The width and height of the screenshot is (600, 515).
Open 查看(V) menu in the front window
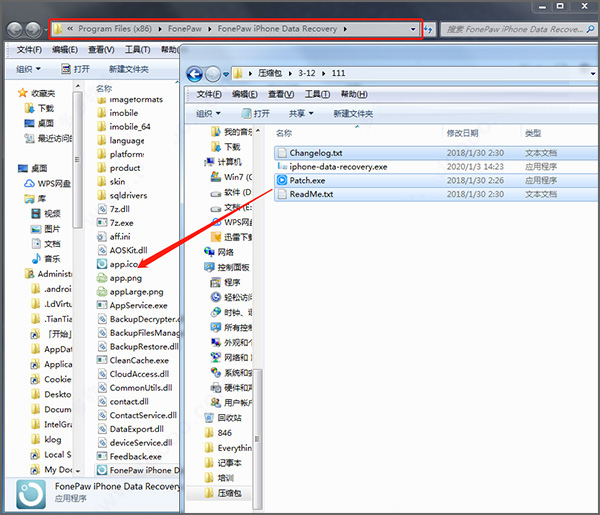[281, 94]
